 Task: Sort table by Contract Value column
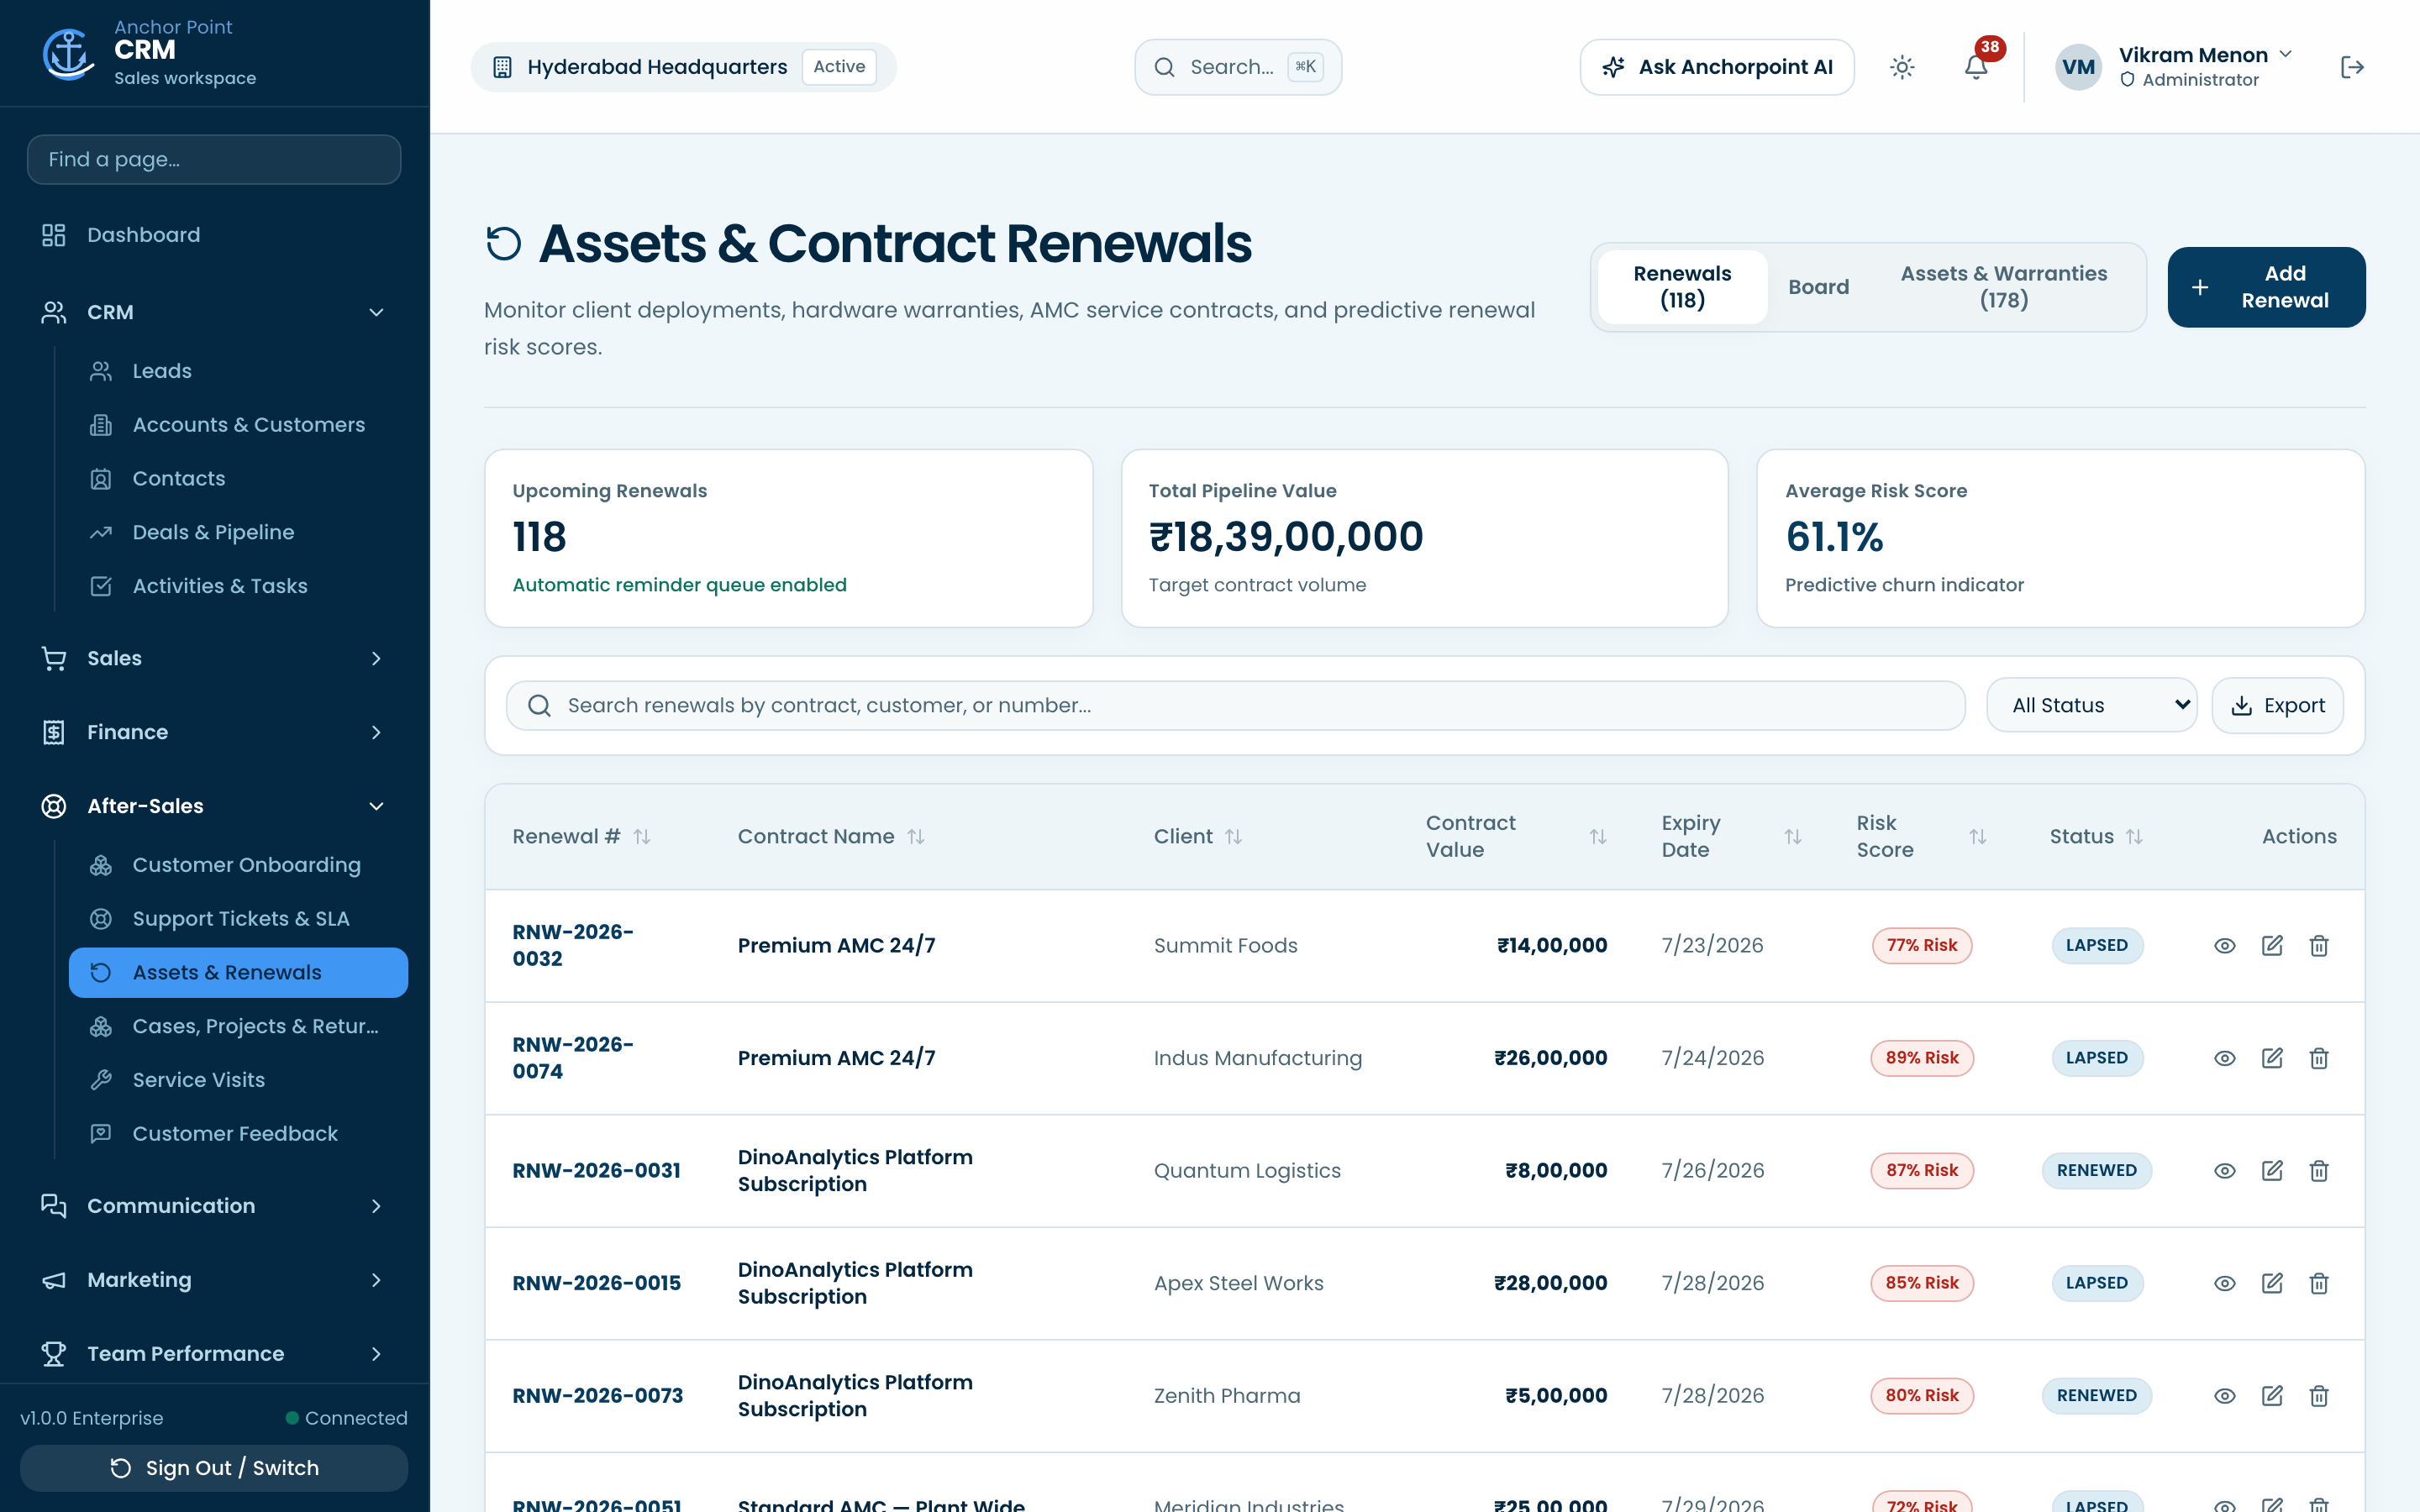[1516, 836]
